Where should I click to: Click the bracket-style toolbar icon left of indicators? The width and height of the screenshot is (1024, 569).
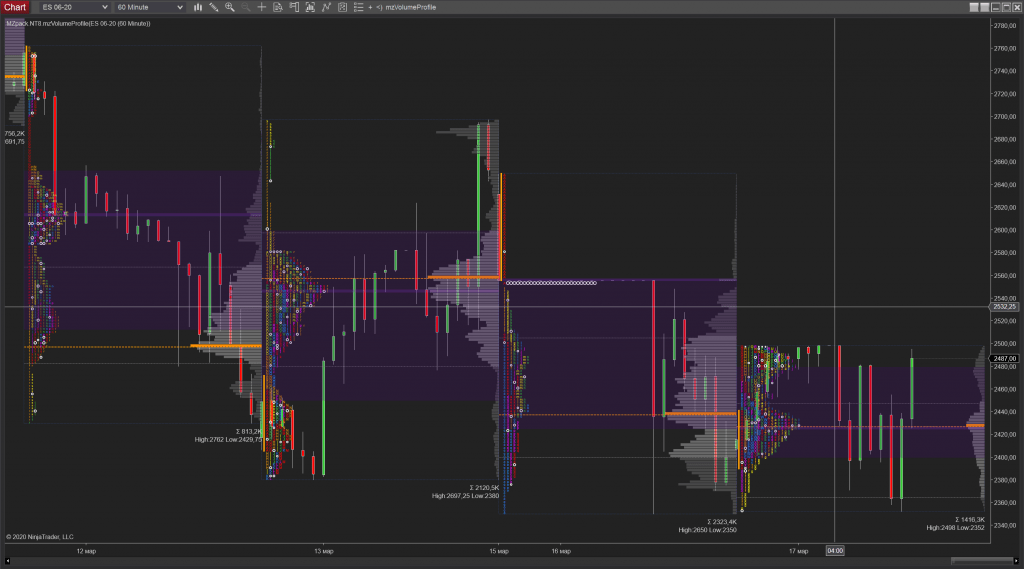[310, 7]
